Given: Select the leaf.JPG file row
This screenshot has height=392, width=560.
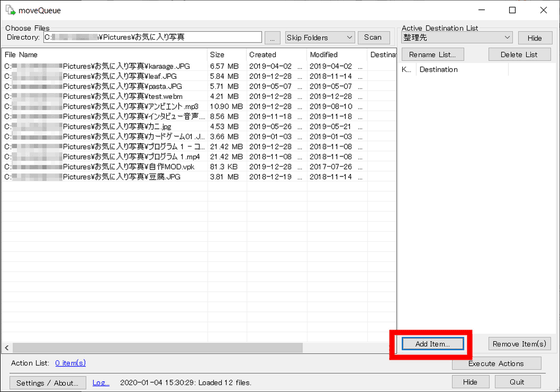Looking at the screenshot, I should click(199, 76).
